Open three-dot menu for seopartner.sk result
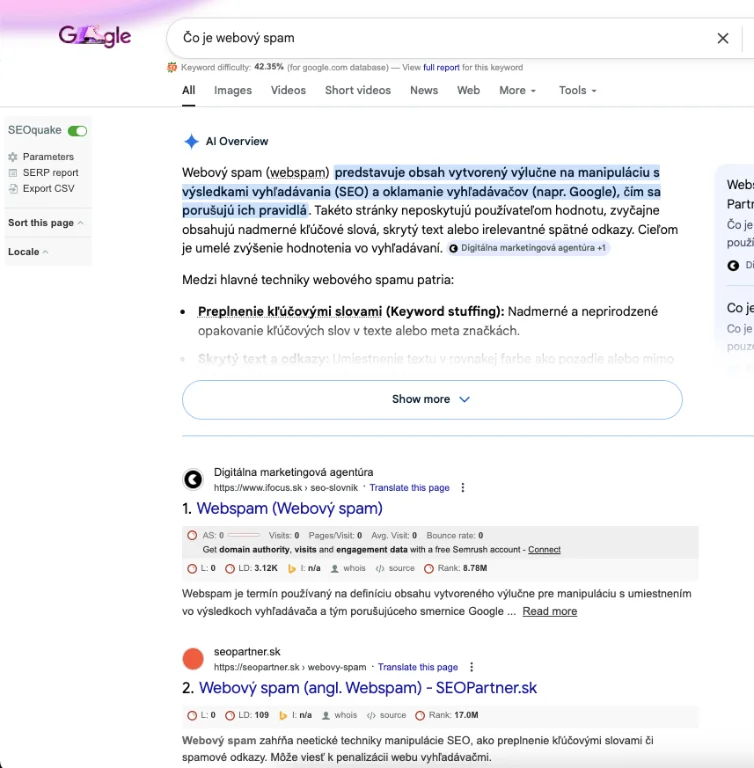The height and width of the screenshot is (768, 754). pos(471,667)
